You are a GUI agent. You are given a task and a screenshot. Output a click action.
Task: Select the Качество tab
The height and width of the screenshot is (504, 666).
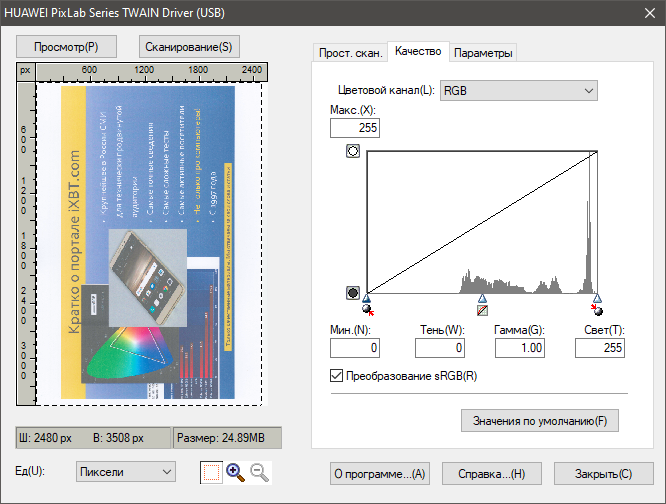click(x=418, y=51)
